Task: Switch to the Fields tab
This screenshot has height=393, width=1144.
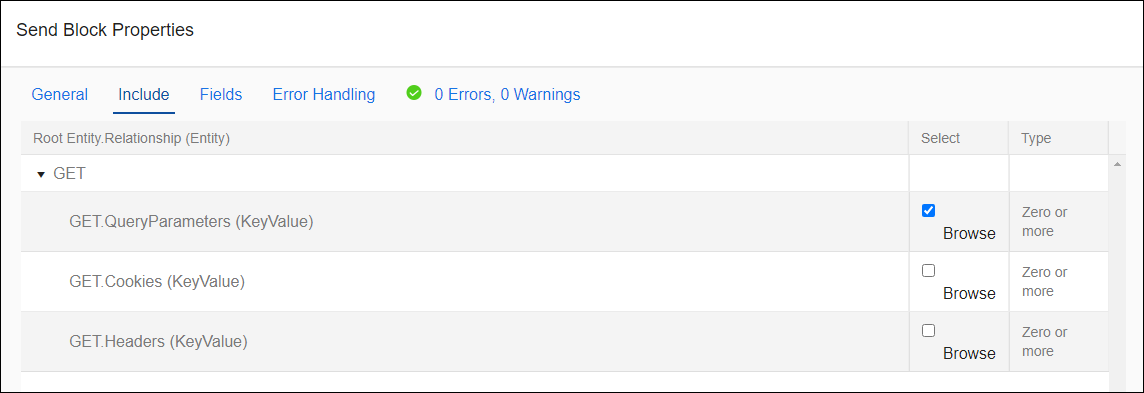Action: point(221,94)
